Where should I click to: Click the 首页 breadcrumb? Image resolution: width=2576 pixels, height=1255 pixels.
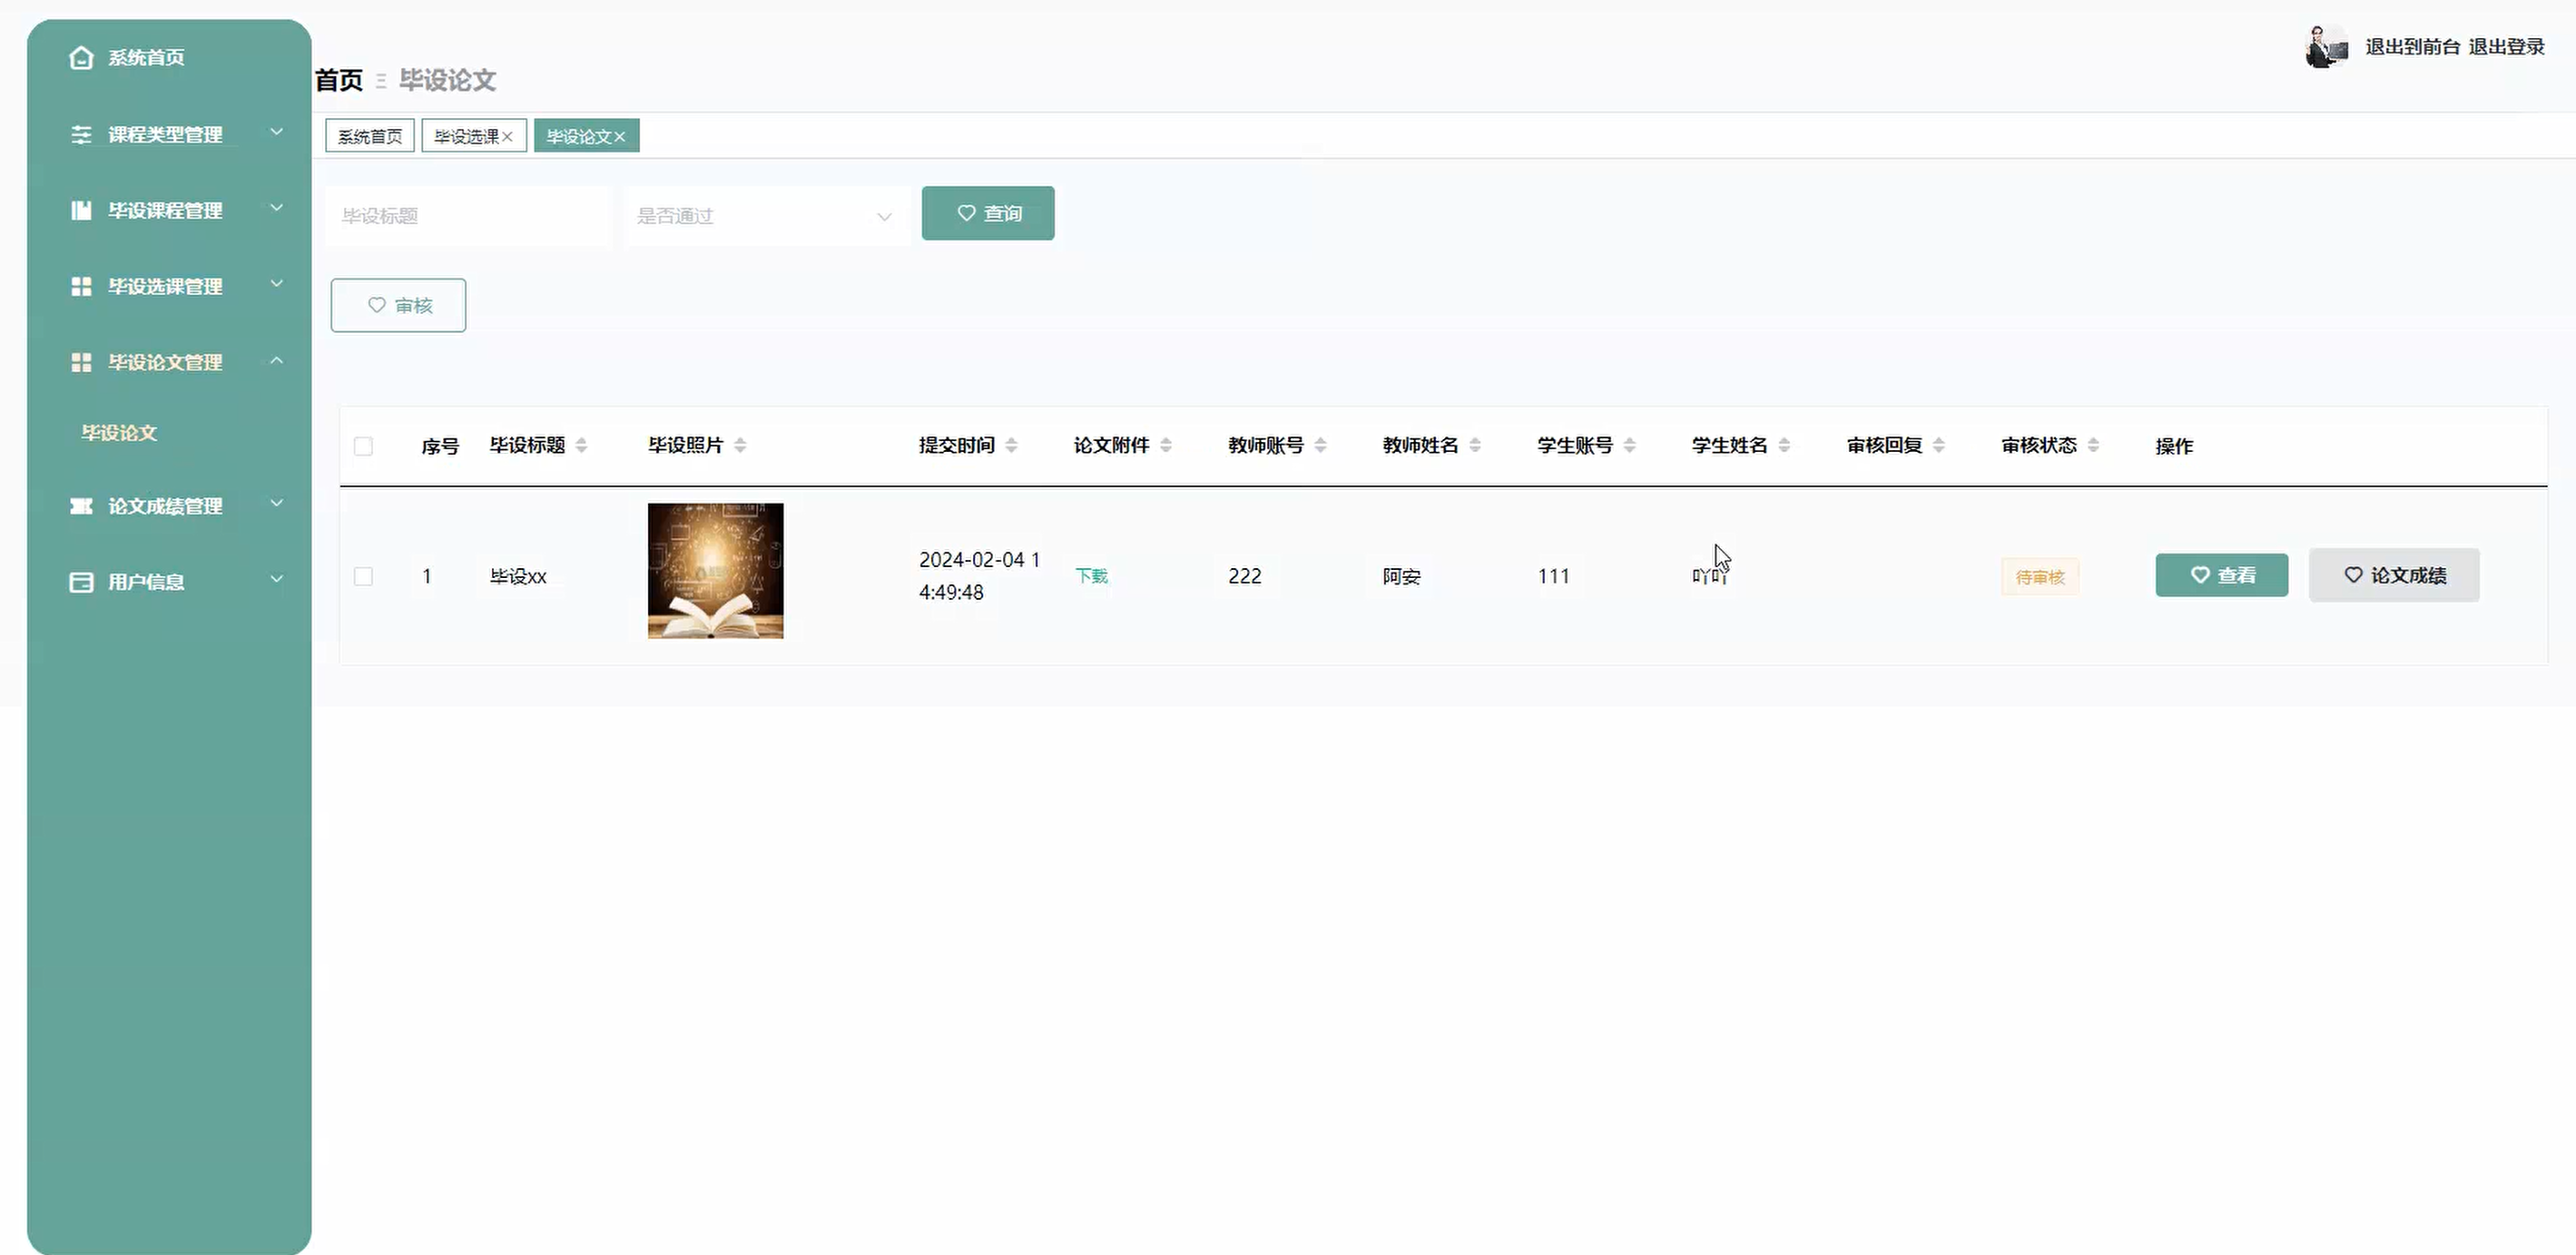[339, 80]
